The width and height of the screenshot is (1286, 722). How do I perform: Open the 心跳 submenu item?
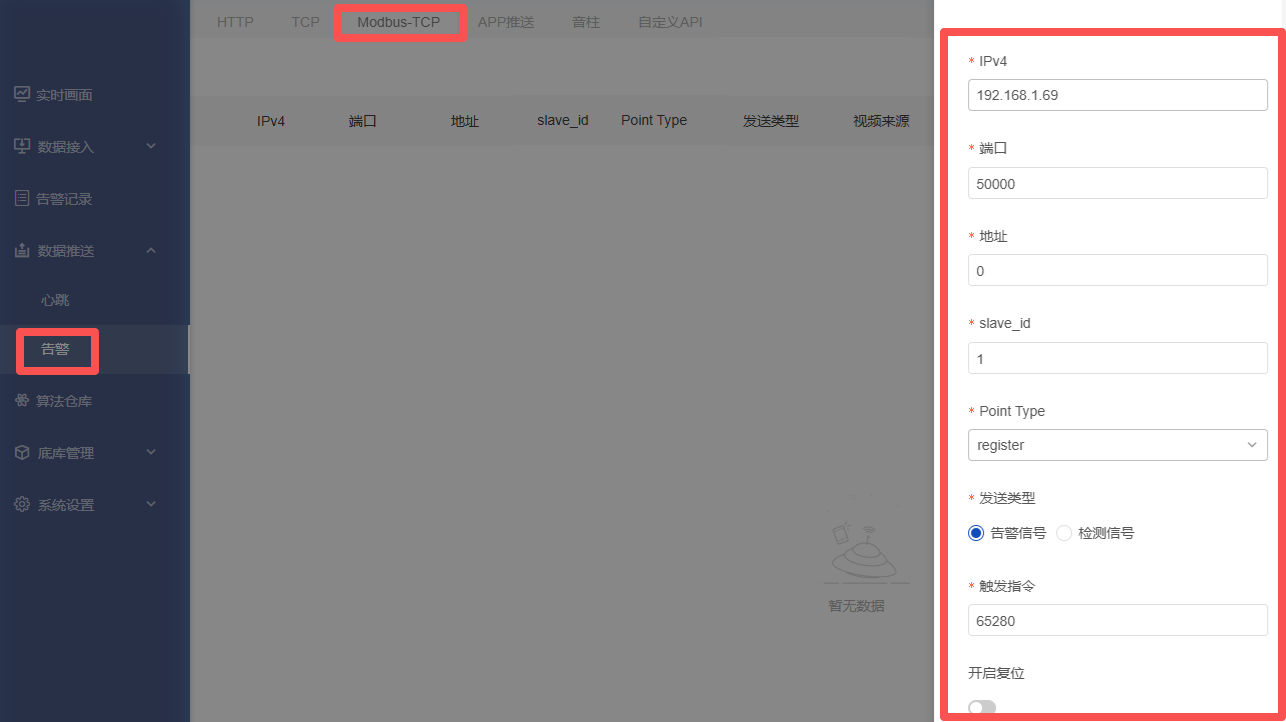[55, 300]
